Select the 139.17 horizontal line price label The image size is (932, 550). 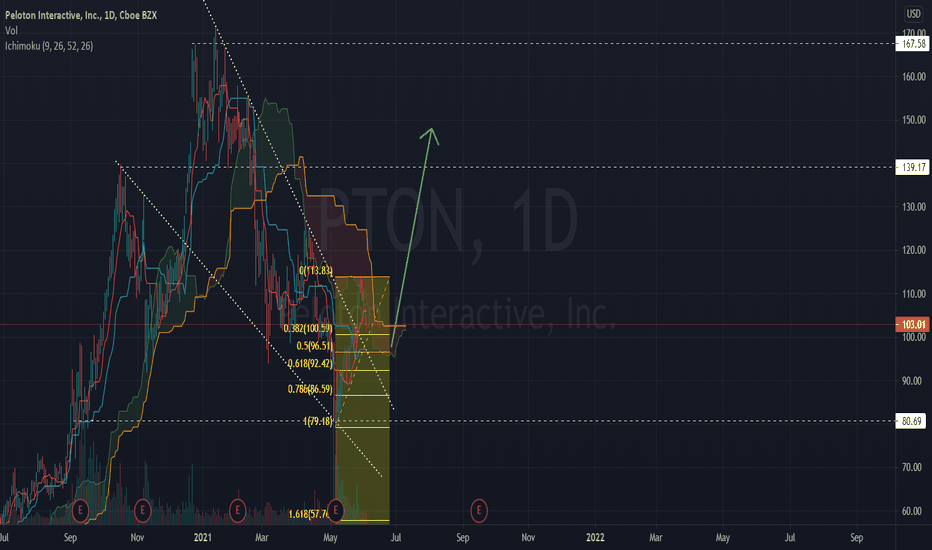(912, 167)
